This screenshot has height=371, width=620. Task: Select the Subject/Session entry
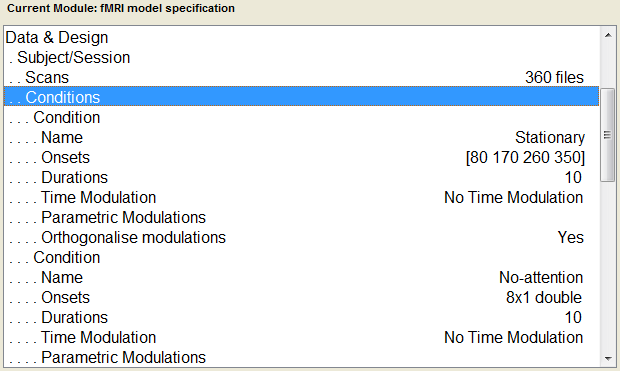pyautogui.click(x=302, y=57)
